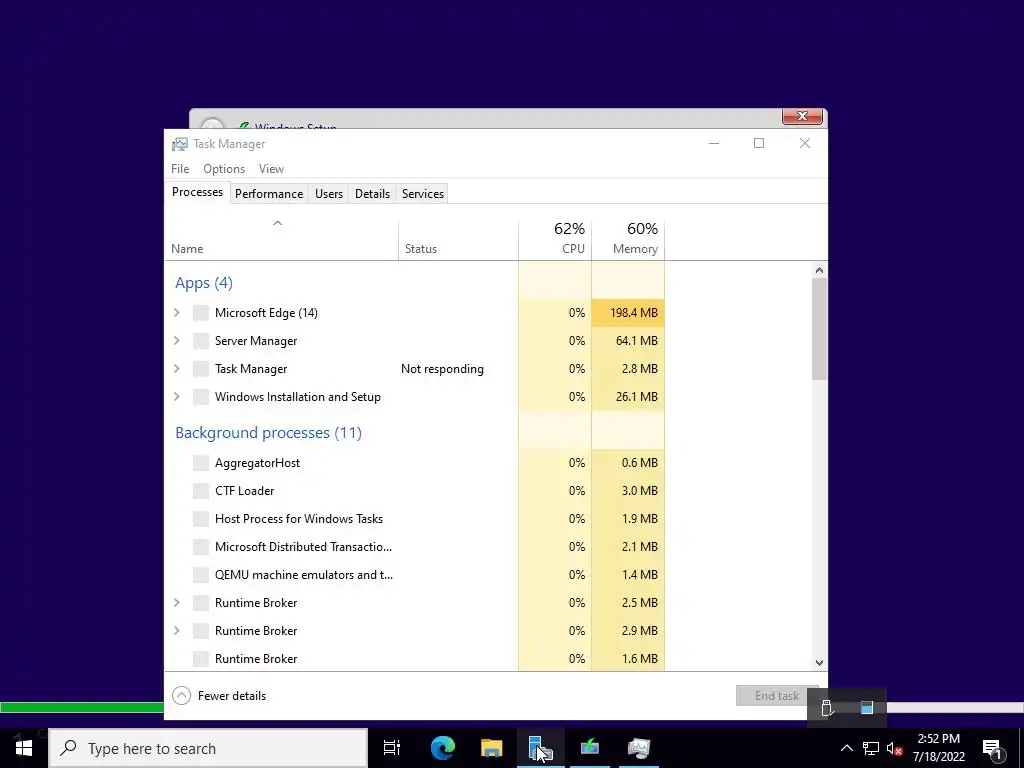Sort by the CPU column header
Screen dimensions: 1024x768
click(555, 240)
